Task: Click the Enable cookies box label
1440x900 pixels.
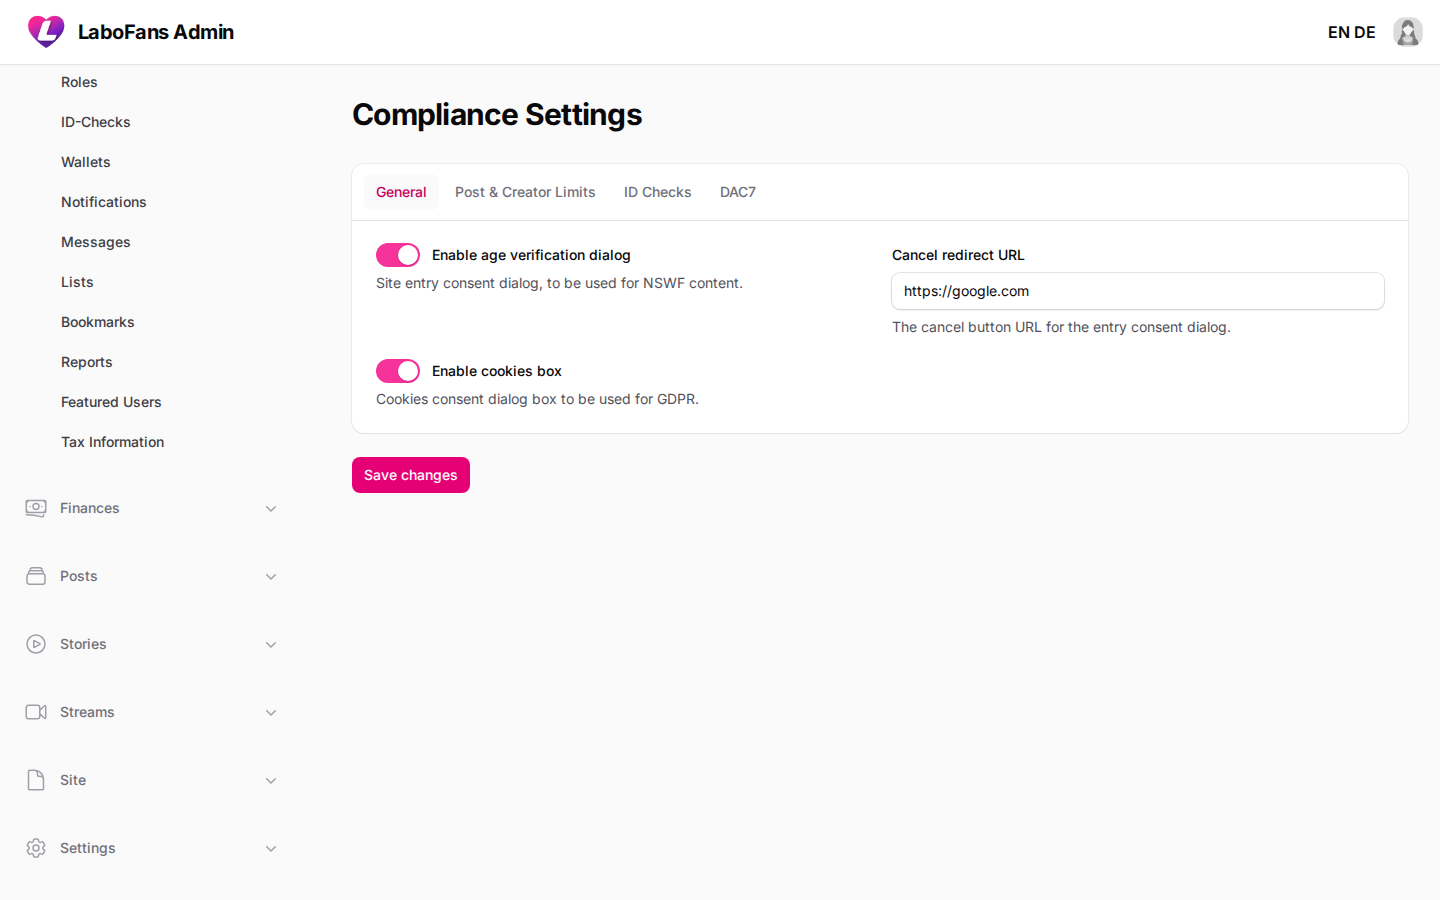Action: click(x=497, y=371)
